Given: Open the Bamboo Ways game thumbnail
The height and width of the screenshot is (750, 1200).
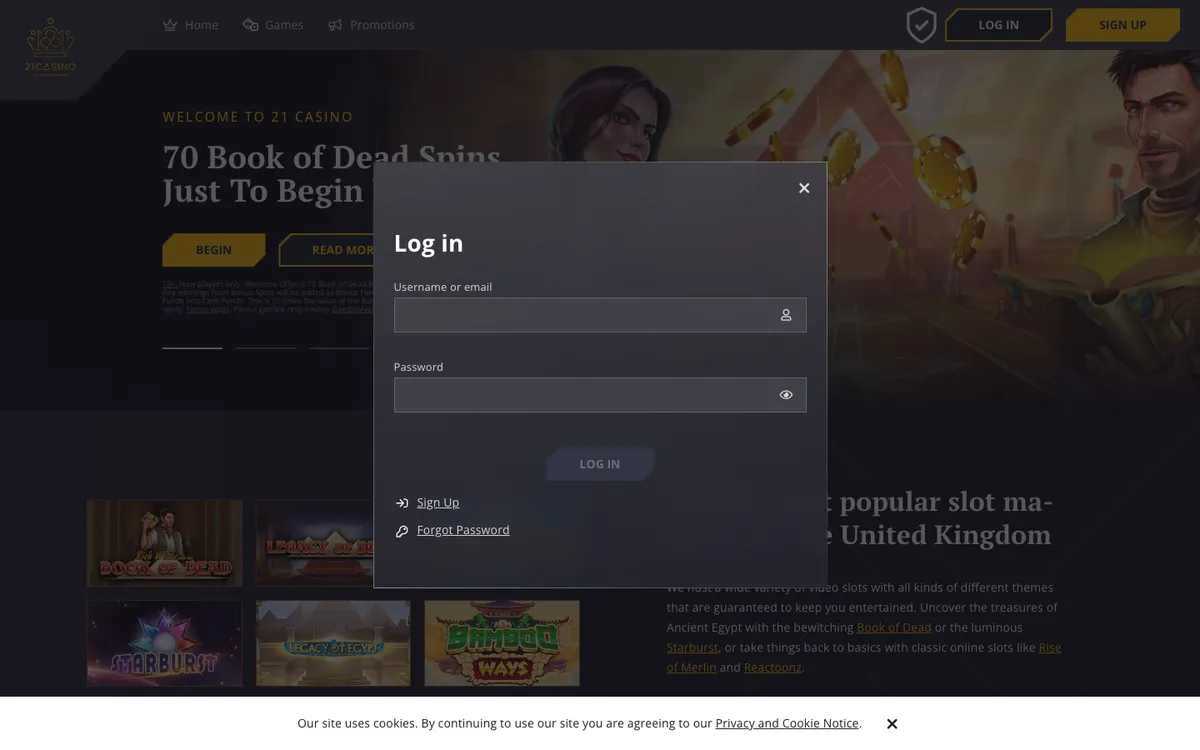Looking at the screenshot, I should [502, 643].
